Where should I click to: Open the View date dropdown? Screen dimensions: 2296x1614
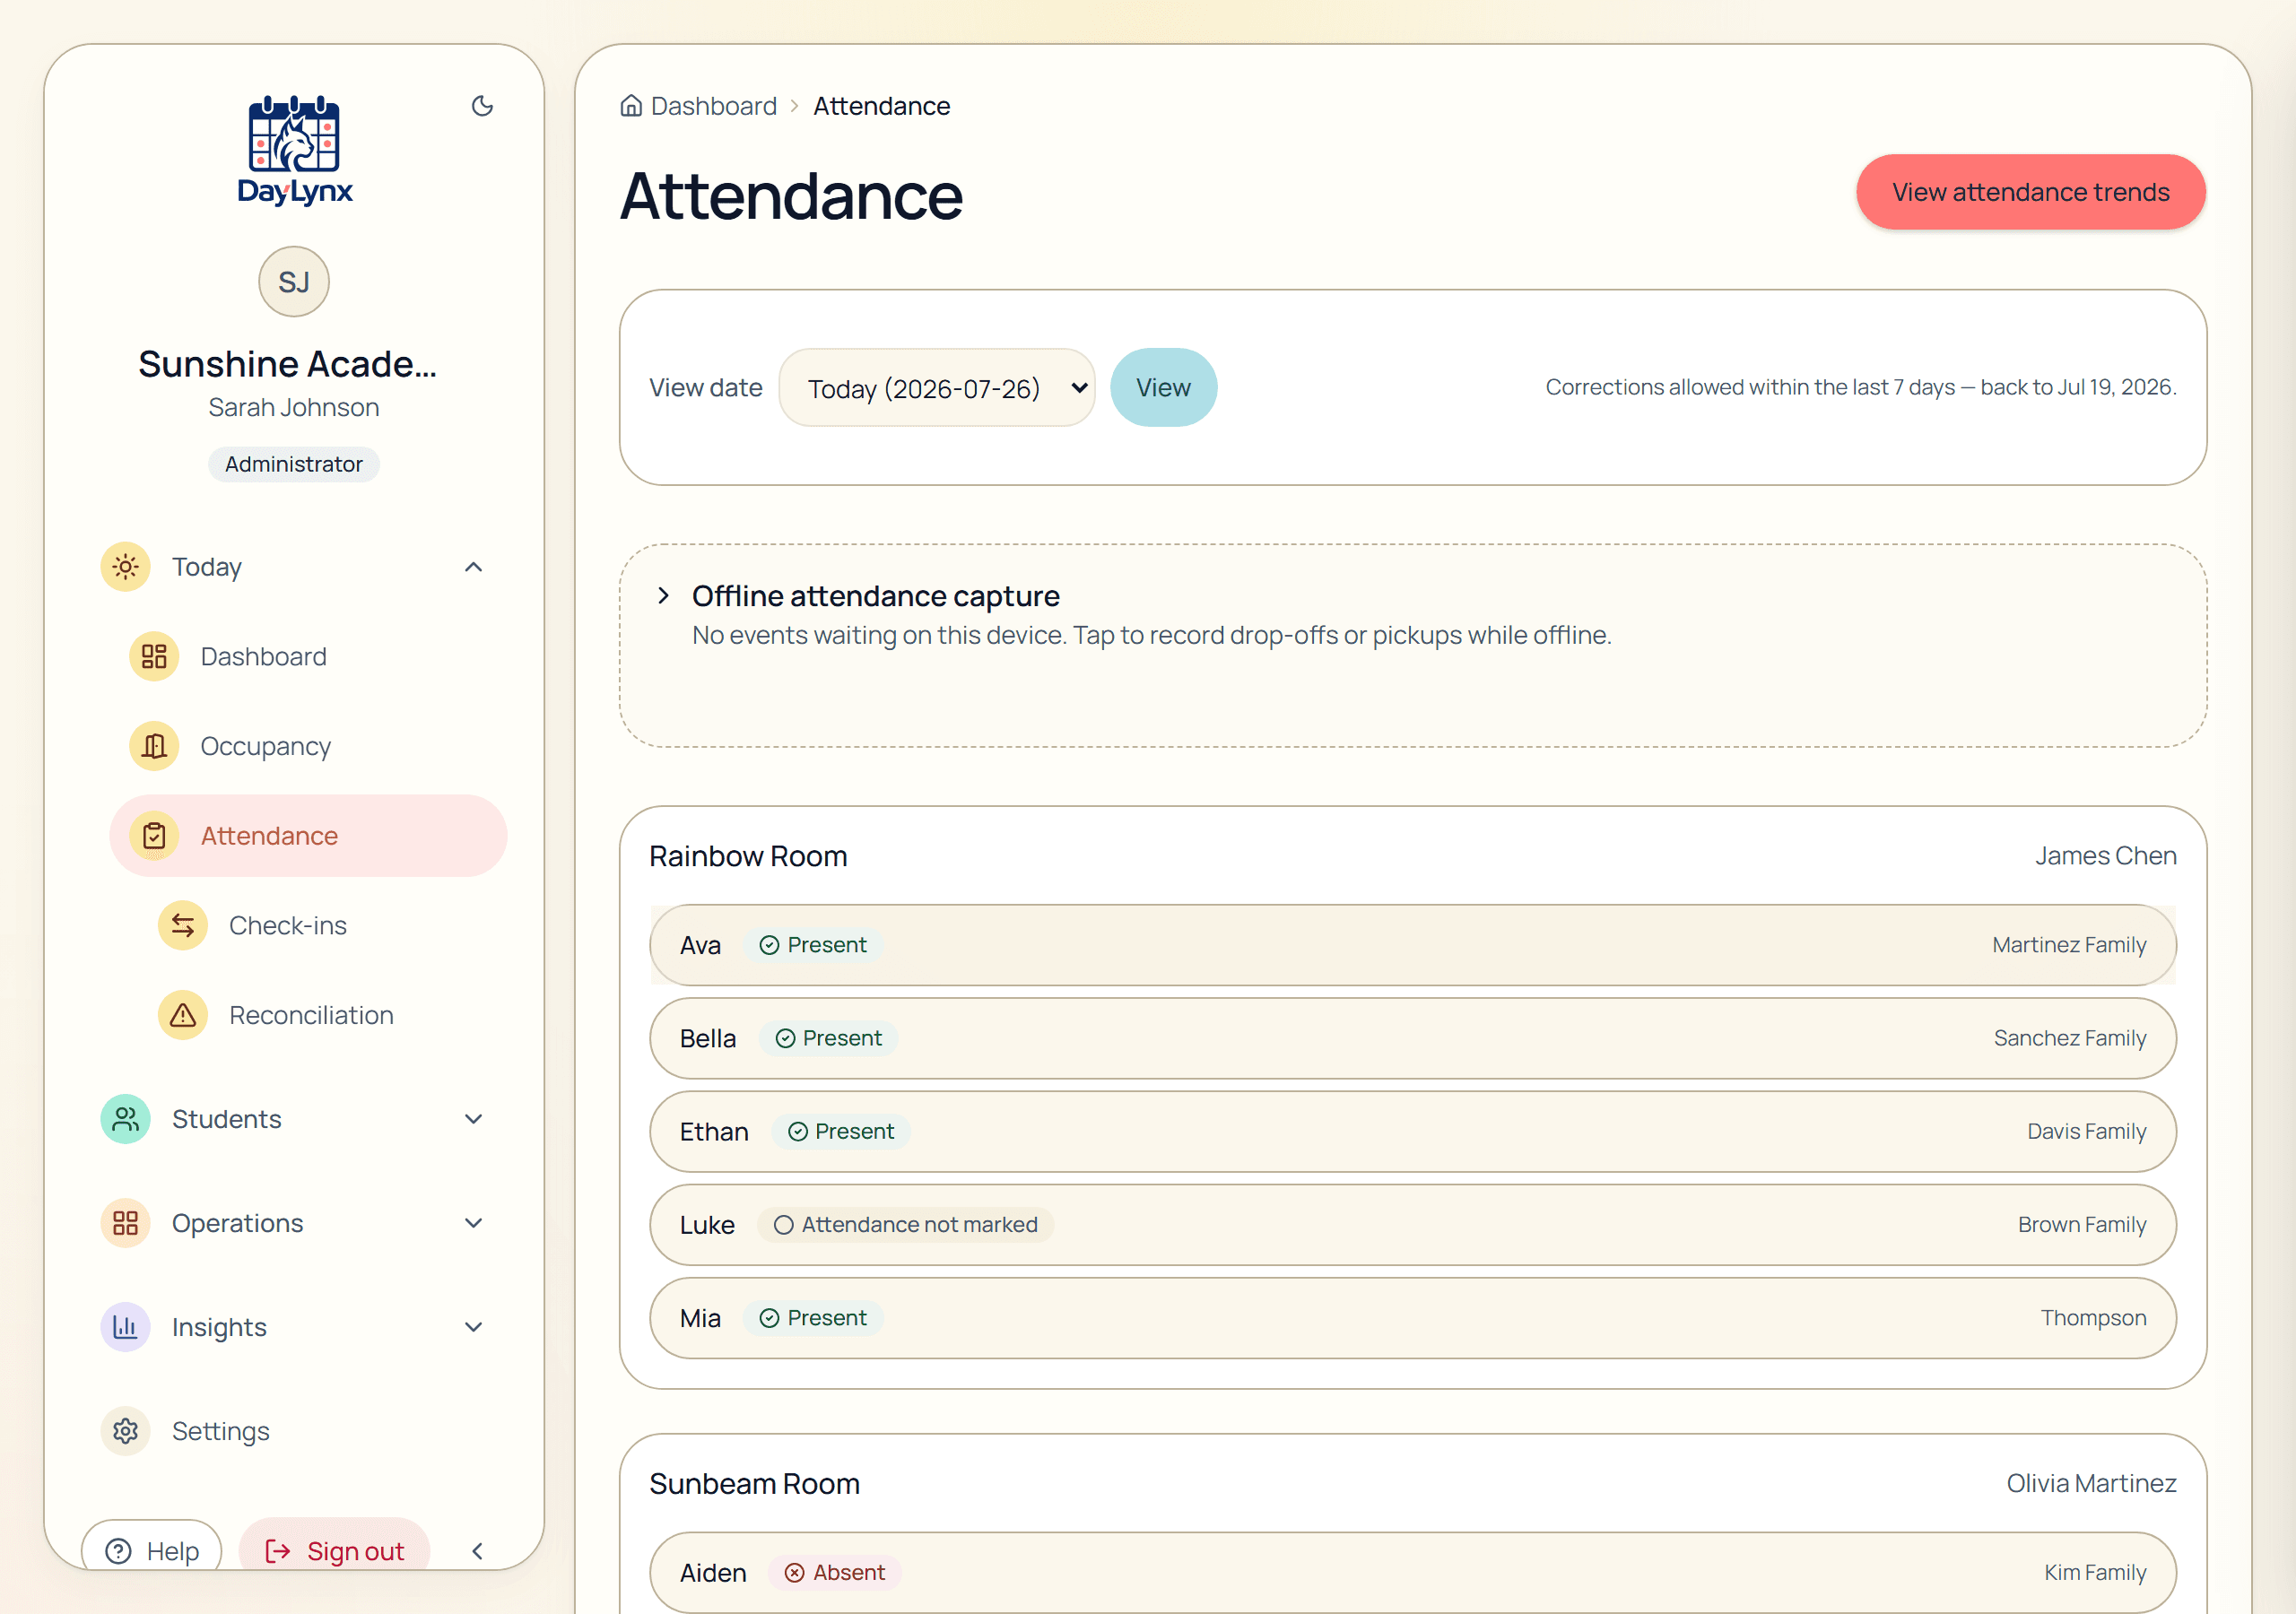tap(937, 388)
